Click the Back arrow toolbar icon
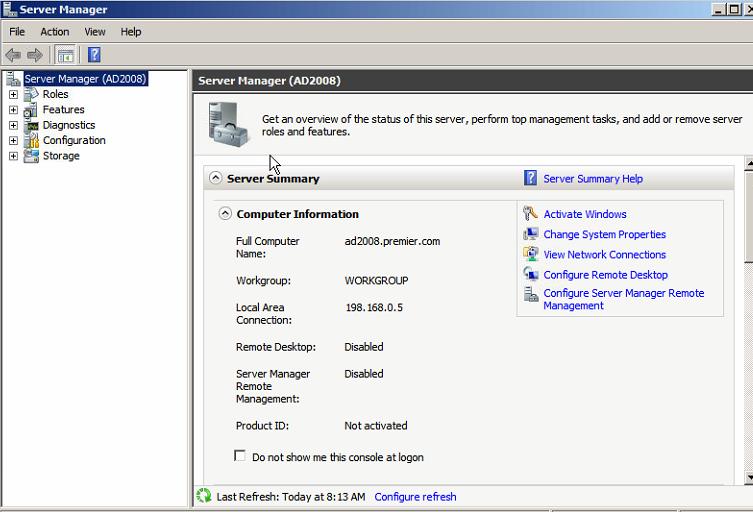 (13, 55)
